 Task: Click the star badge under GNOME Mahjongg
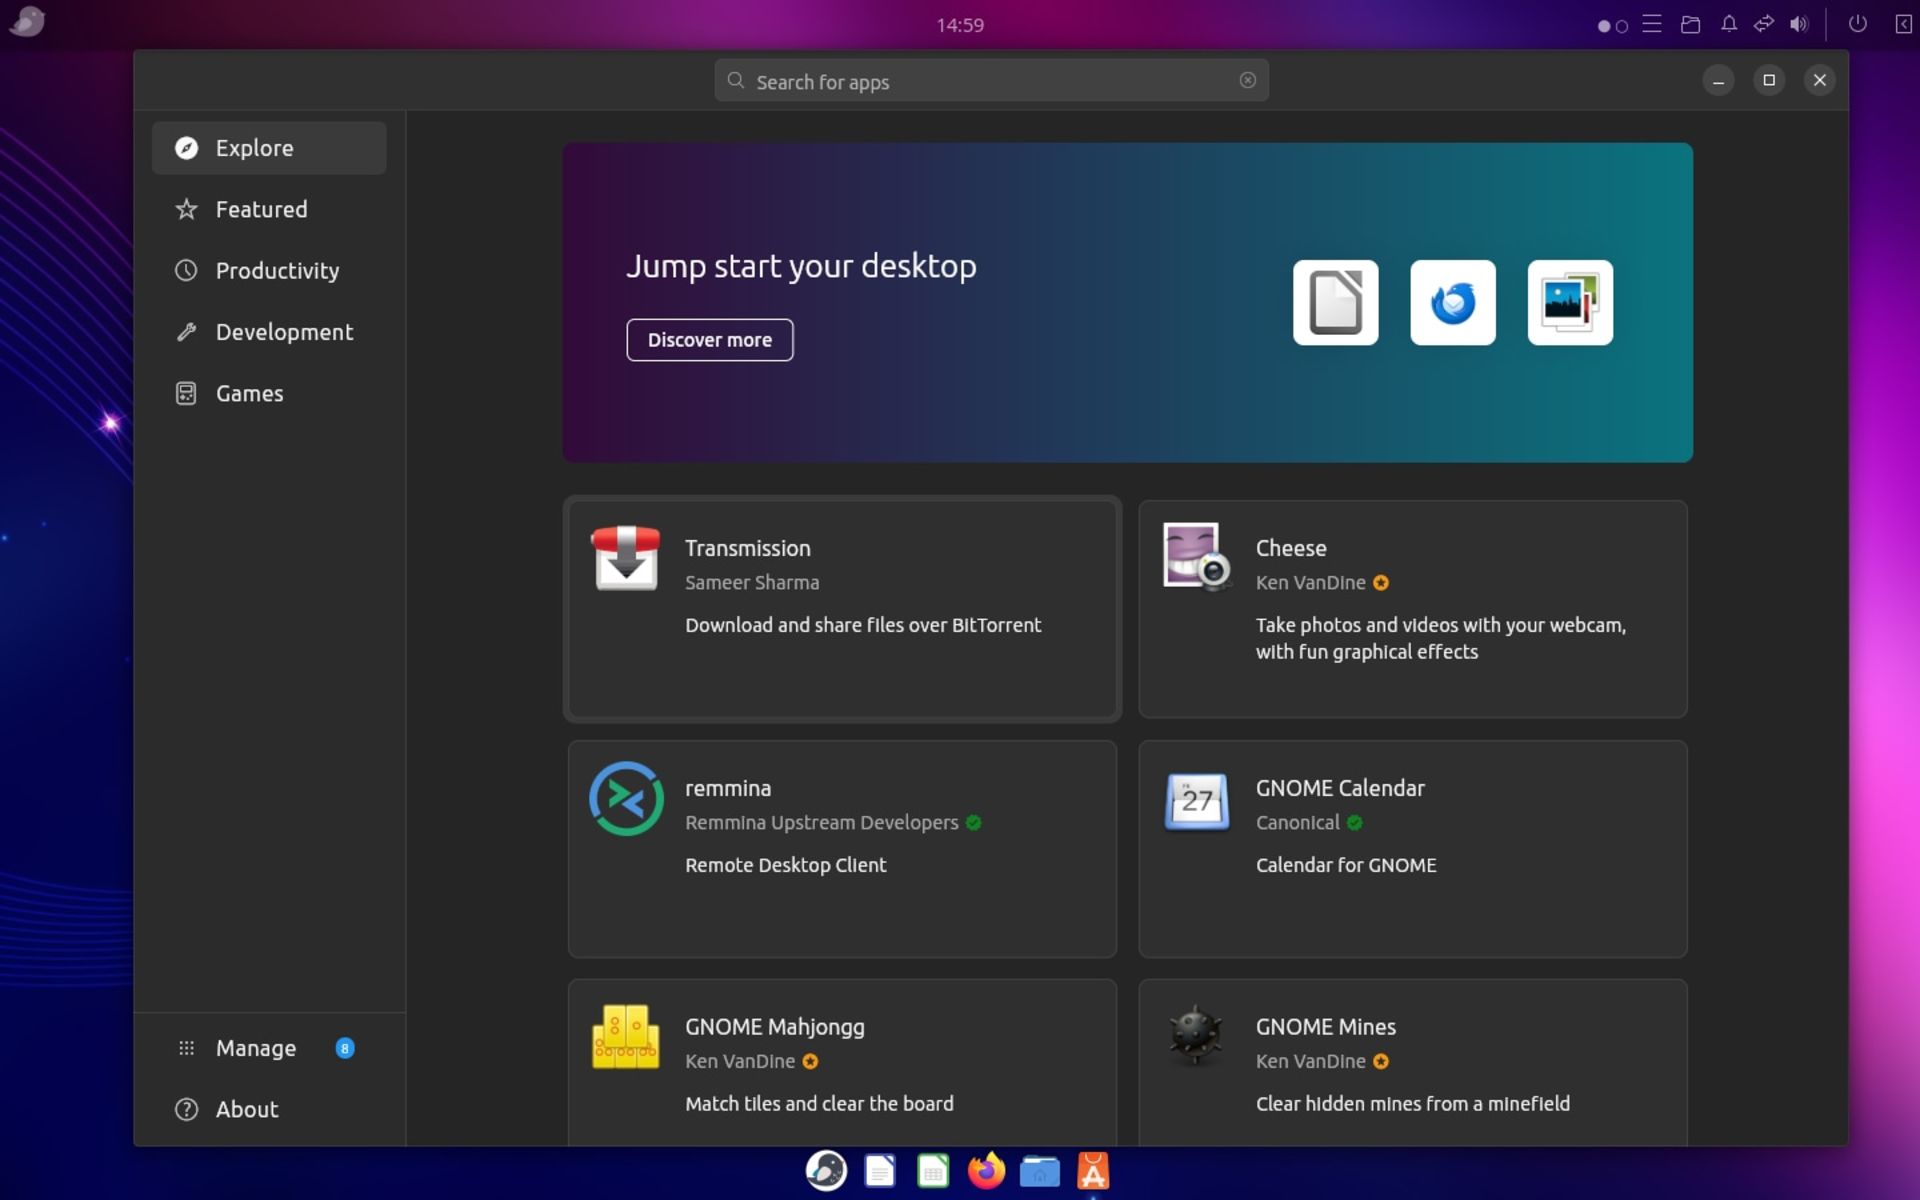click(x=810, y=1061)
